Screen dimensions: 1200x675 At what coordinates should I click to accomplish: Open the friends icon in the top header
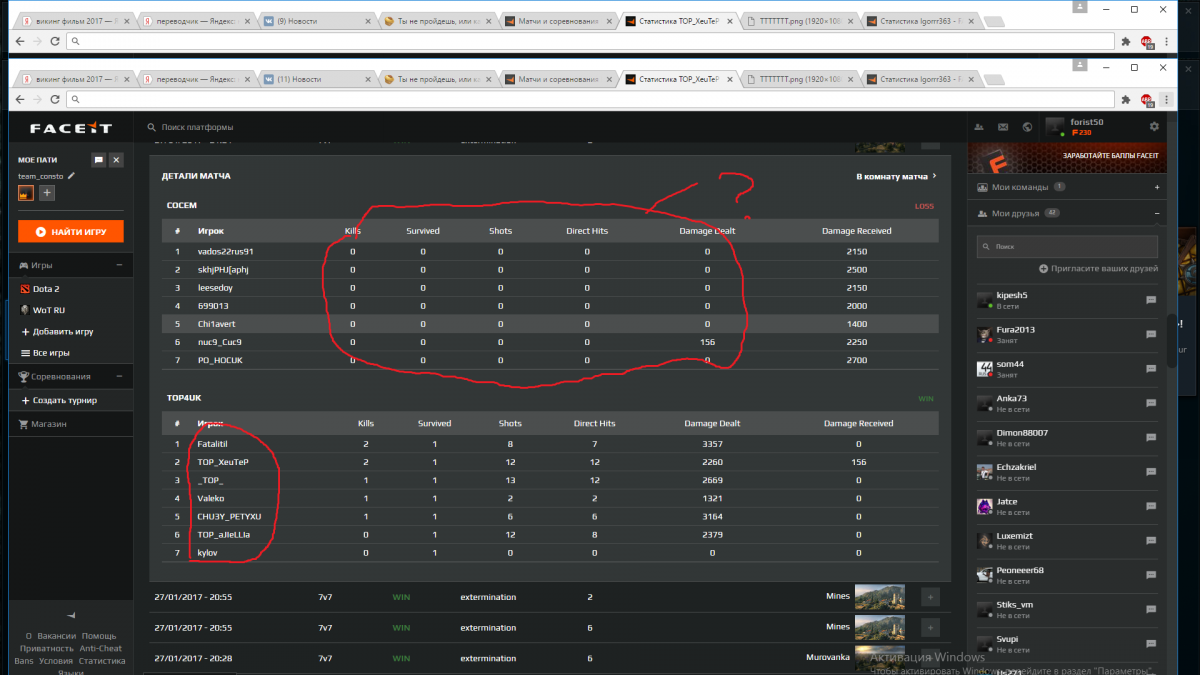pyautogui.click(x=978, y=127)
